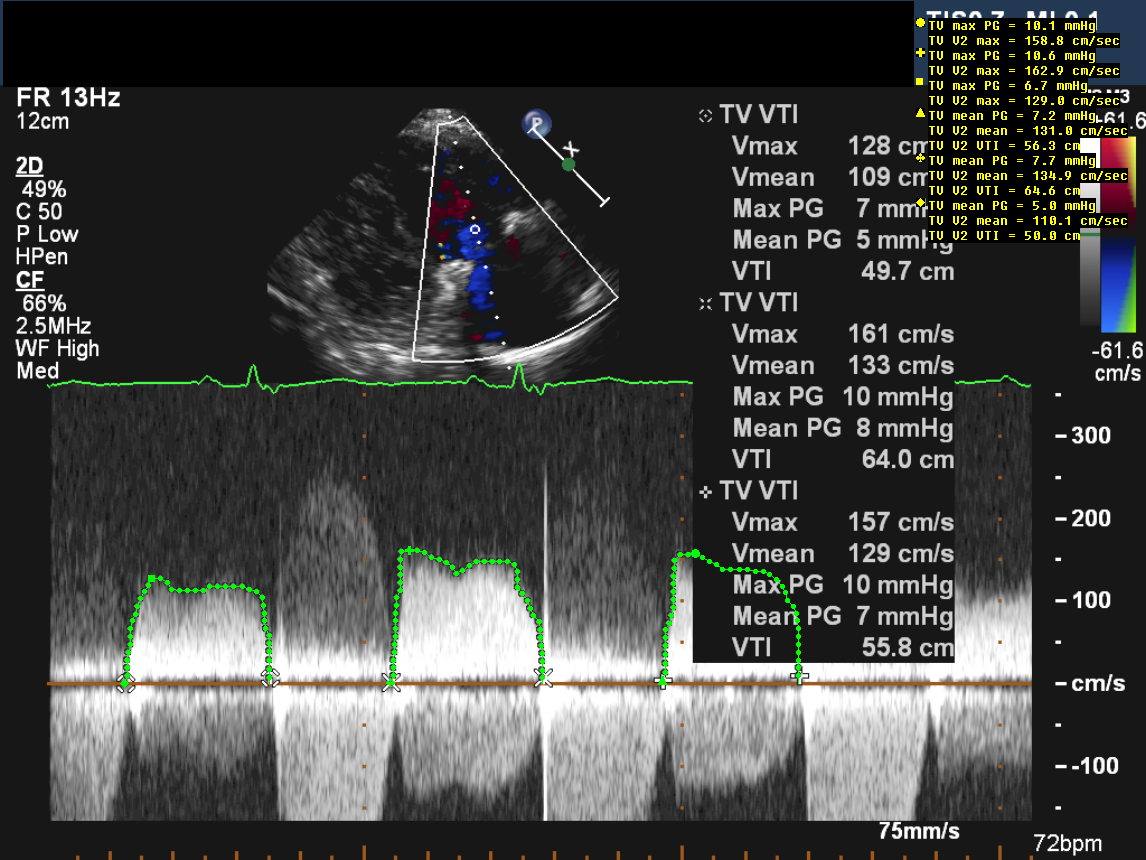Click the X caliper at the second trace start
Screen dimensions: 1146x860
391,682
